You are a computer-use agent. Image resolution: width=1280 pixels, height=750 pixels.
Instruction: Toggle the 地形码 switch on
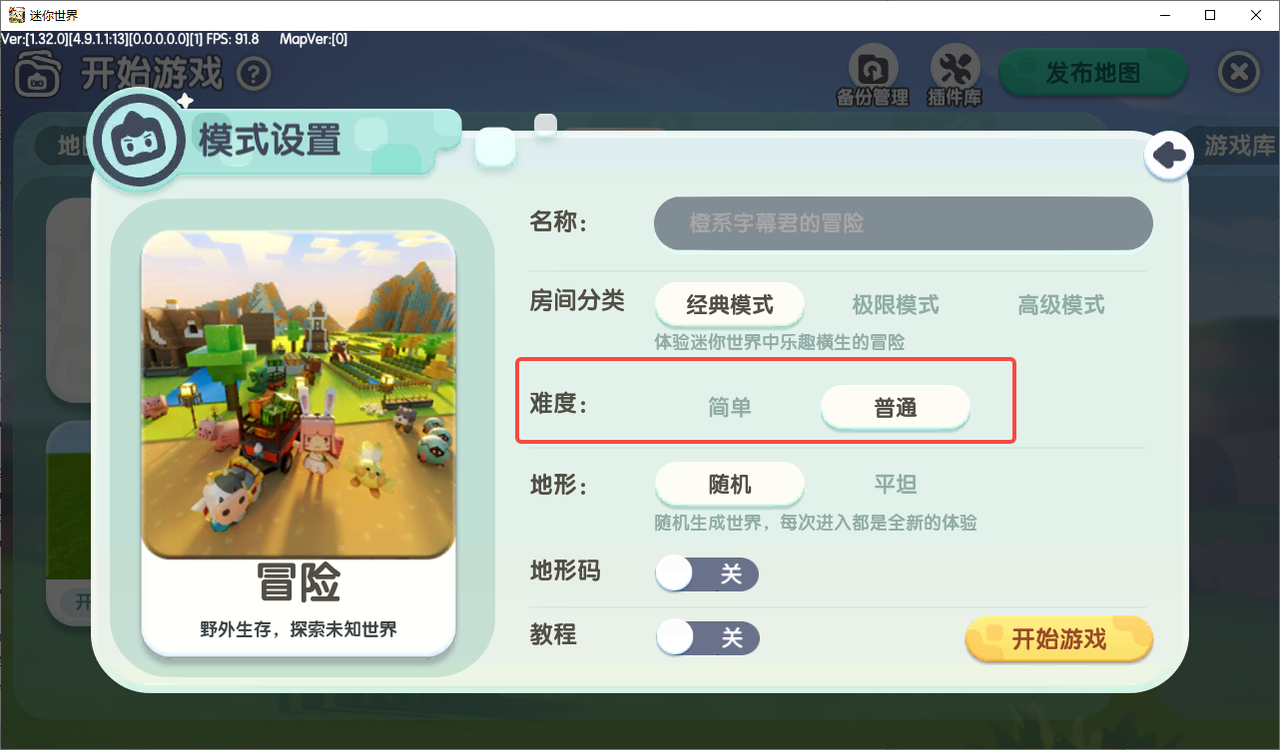pyautogui.click(x=707, y=574)
